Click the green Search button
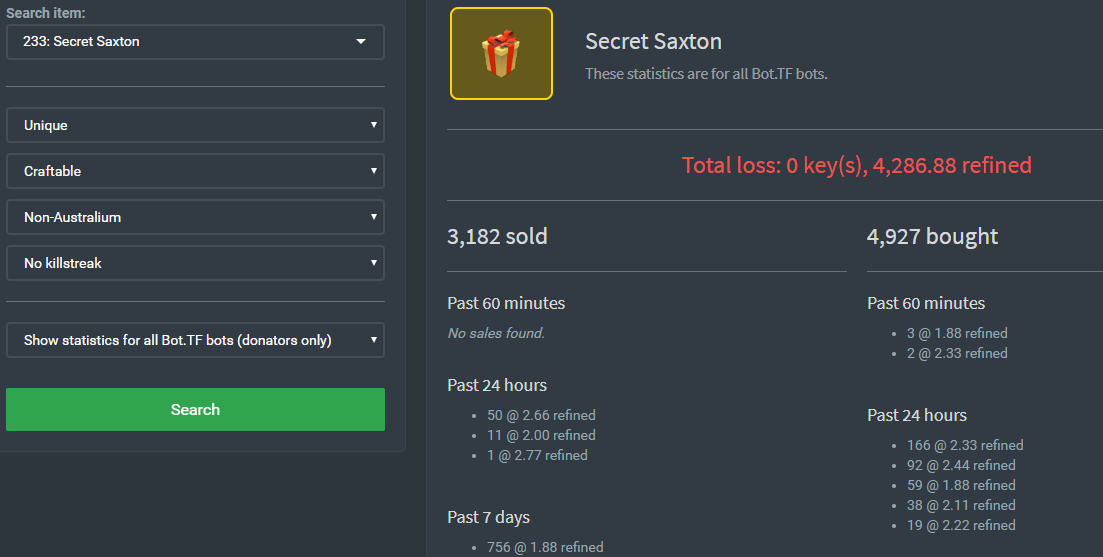Viewport: 1103px width, 557px height. click(196, 409)
